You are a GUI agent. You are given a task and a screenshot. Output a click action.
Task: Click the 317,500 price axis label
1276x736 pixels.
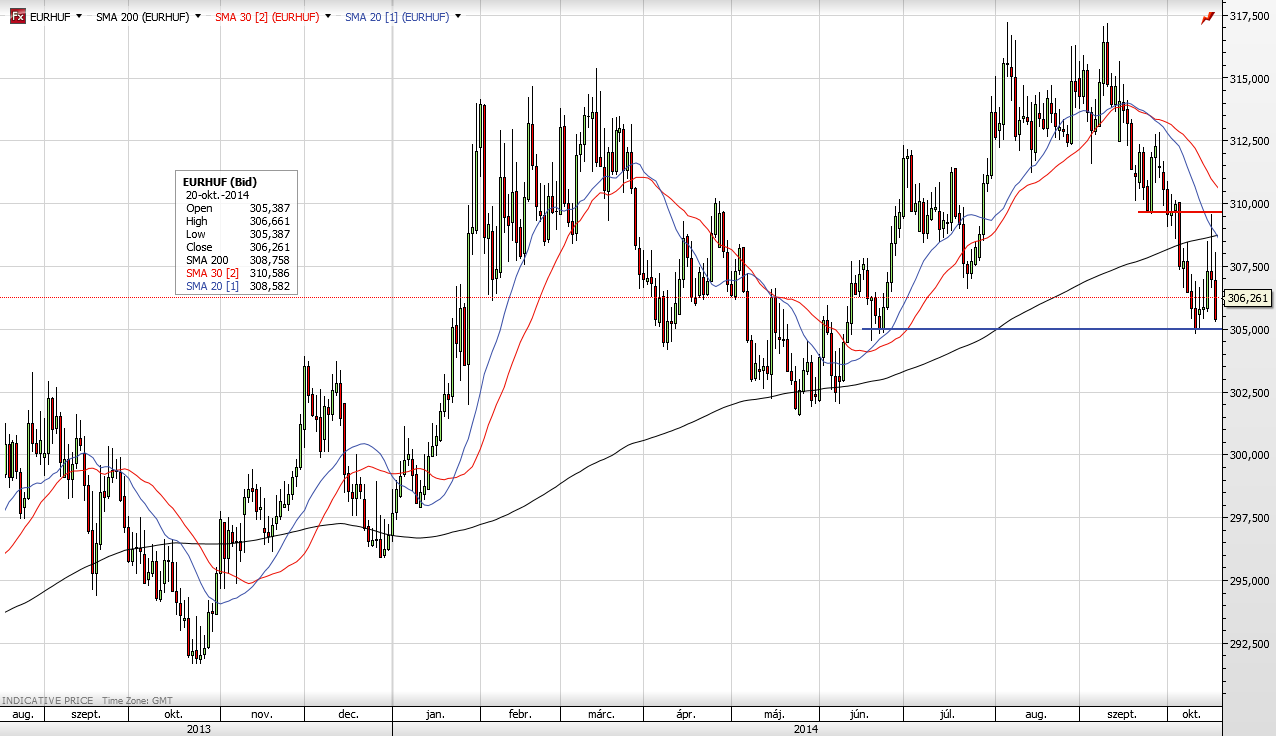click(x=1250, y=17)
